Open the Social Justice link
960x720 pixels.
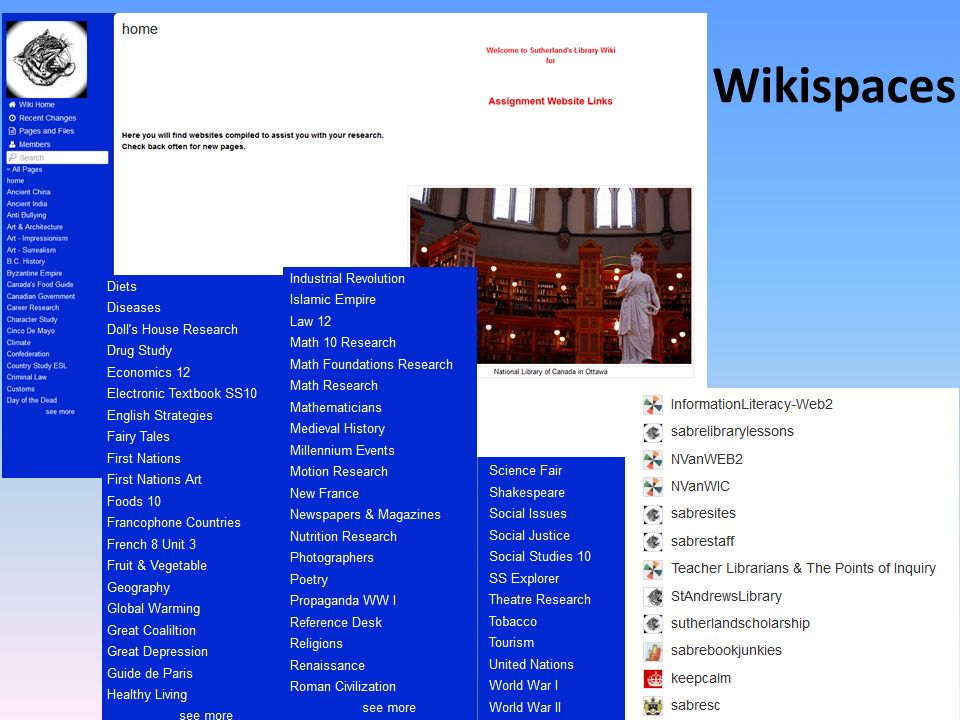tap(529, 536)
